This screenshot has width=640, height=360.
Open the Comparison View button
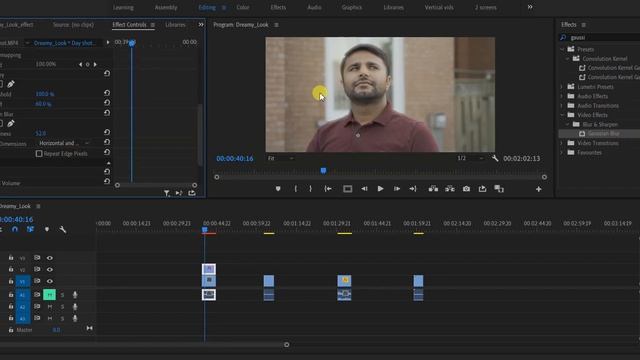(x=499, y=189)
